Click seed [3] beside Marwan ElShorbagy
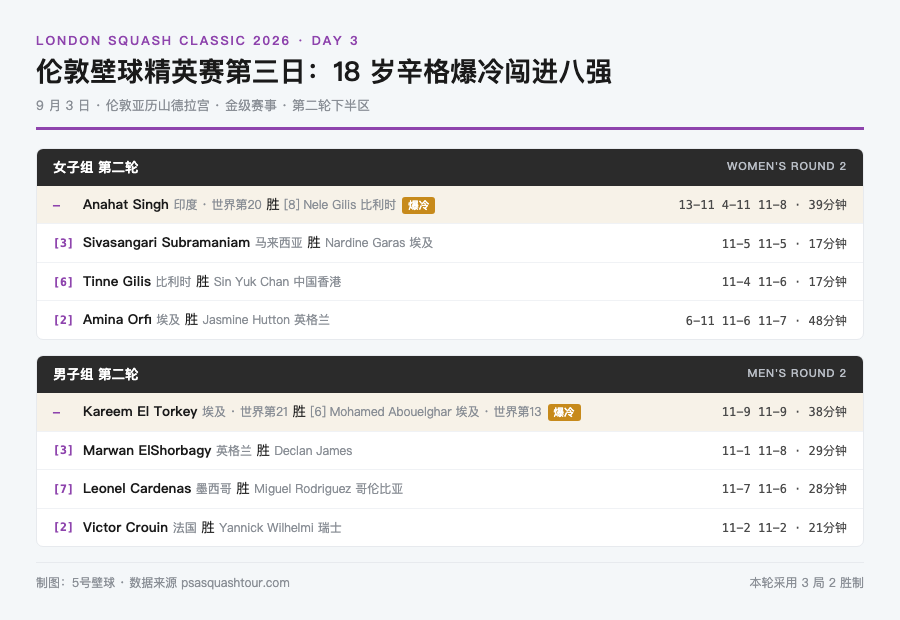Viewport: 900px width, 620px height. [x=63, y=451]
